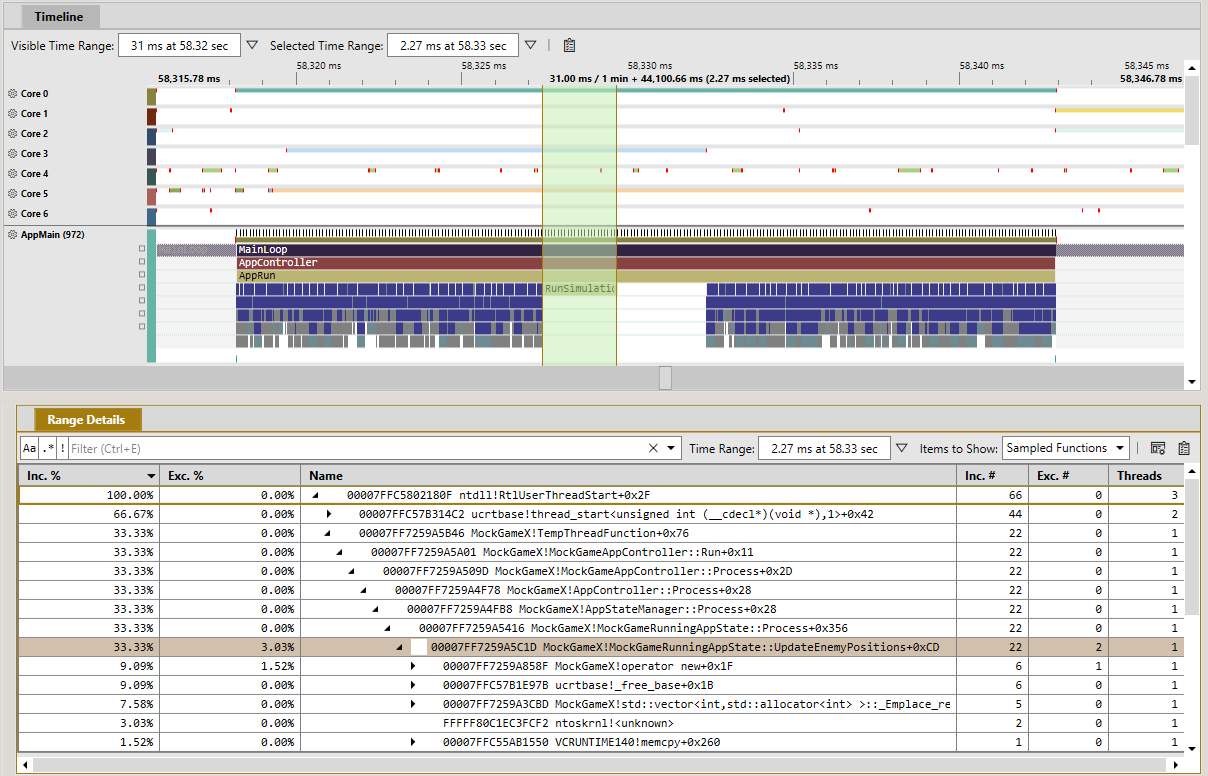Toggle the checkbox beside the AppController row
The height and width of the screenshot is (776, 1208).
[142, 262]
